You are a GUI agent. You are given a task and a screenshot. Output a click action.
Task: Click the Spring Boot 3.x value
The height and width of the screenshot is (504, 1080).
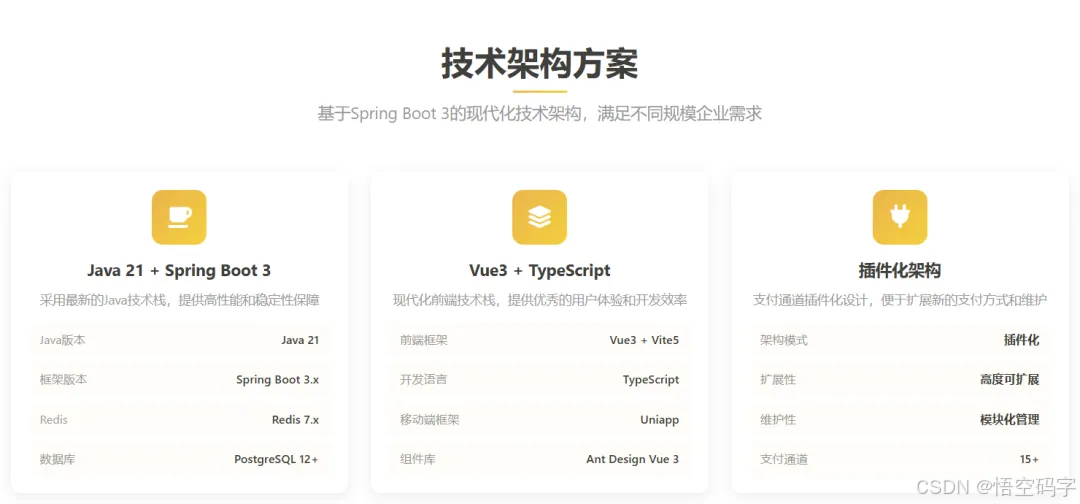[278, 379]
